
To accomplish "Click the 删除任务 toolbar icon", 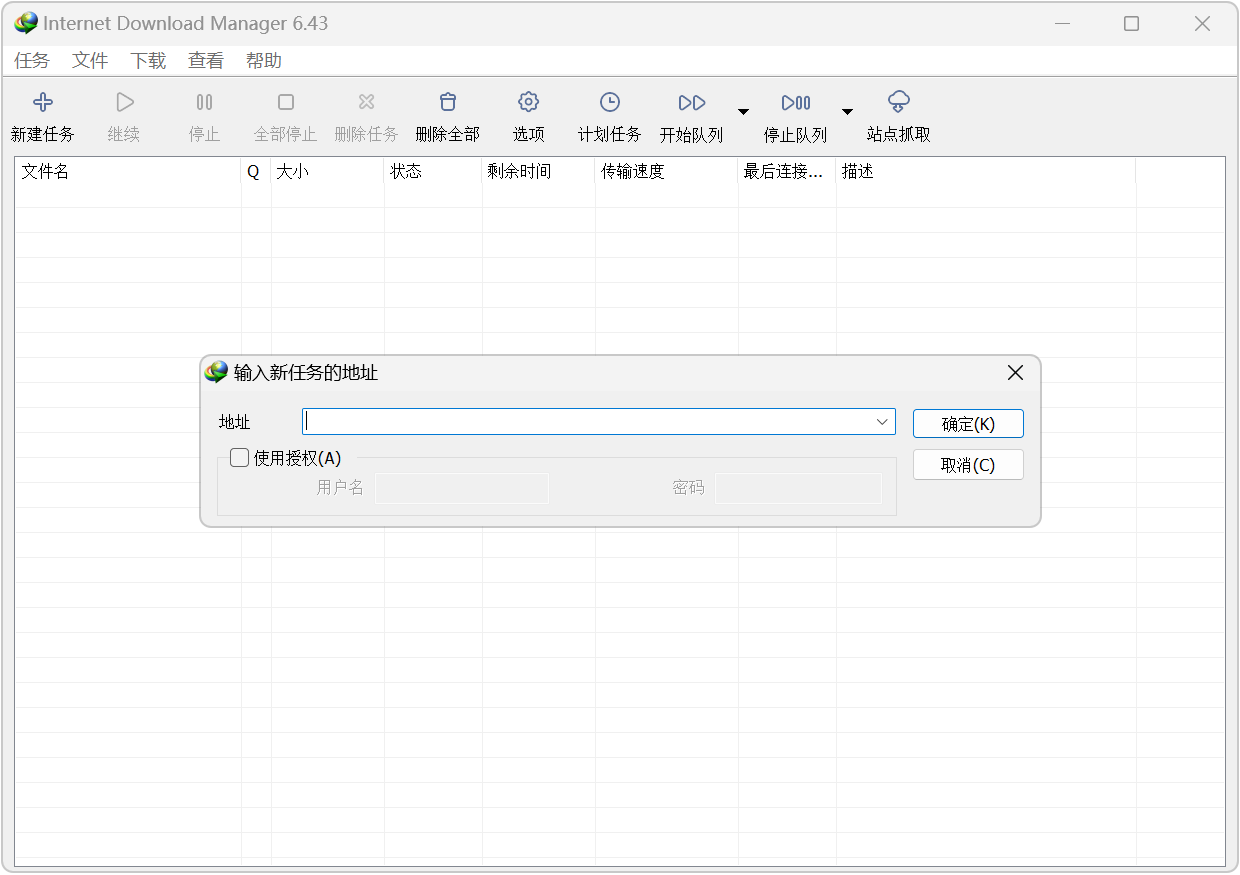I will (x=366, y=102).
